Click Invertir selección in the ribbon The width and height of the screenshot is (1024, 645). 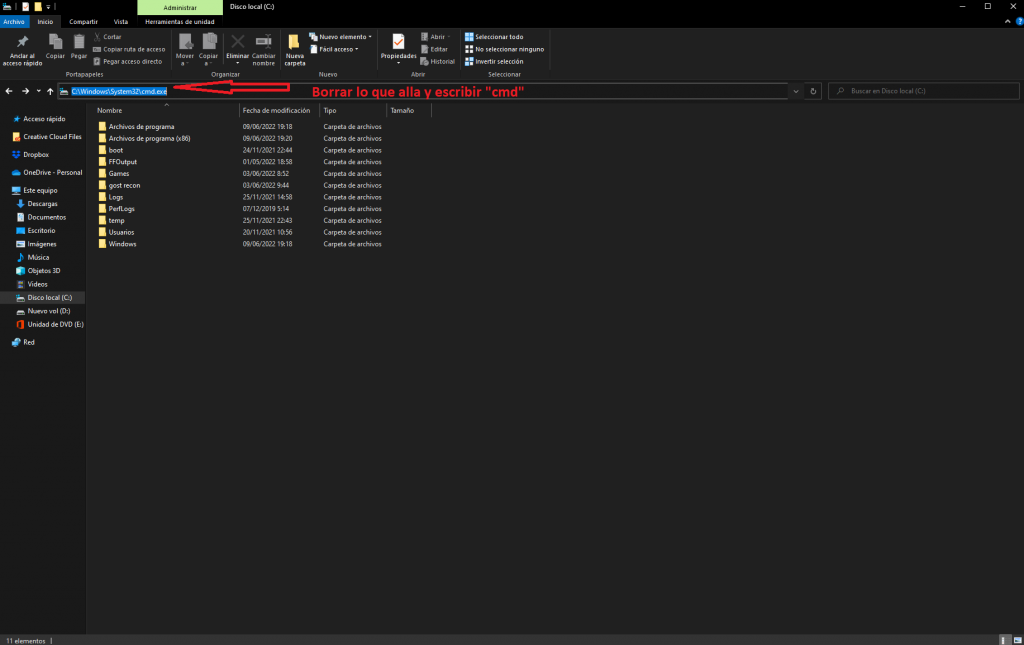click(x=498, y=61)
